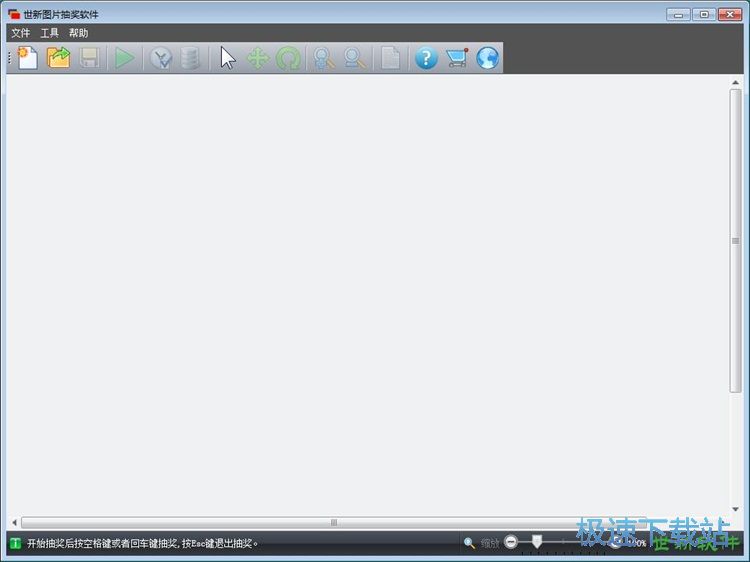This screenshot has height=562, width=750.
Task: Click the second magnifier zoom icon
Action: (x=354, y=58)
